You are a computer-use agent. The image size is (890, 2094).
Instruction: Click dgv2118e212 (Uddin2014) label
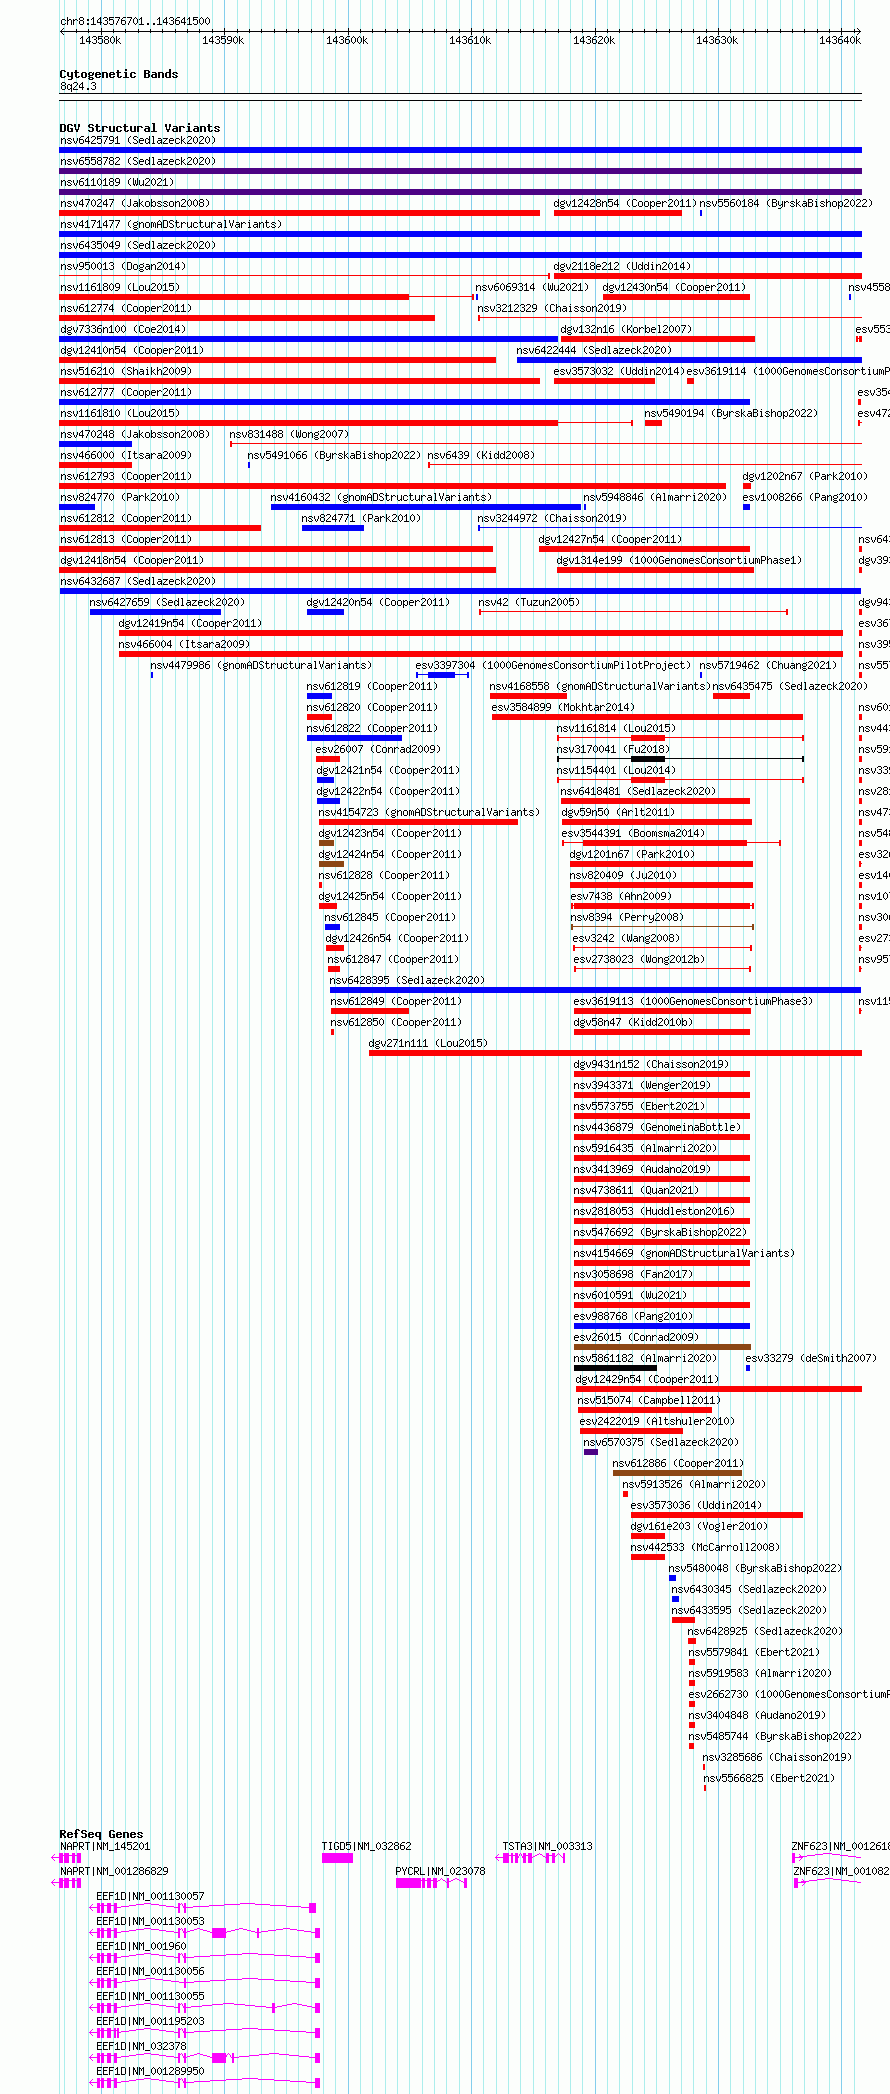(622, 266)
